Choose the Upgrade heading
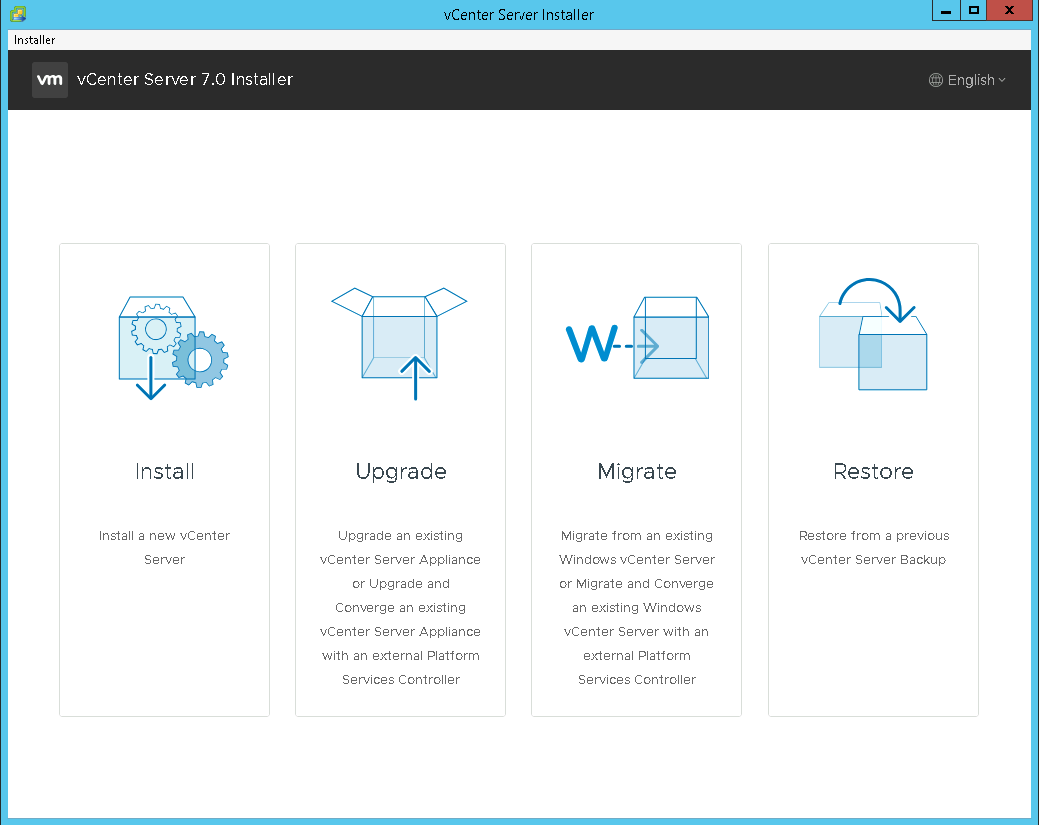This screenshot has height=825, width=1039. coord(401,471)
